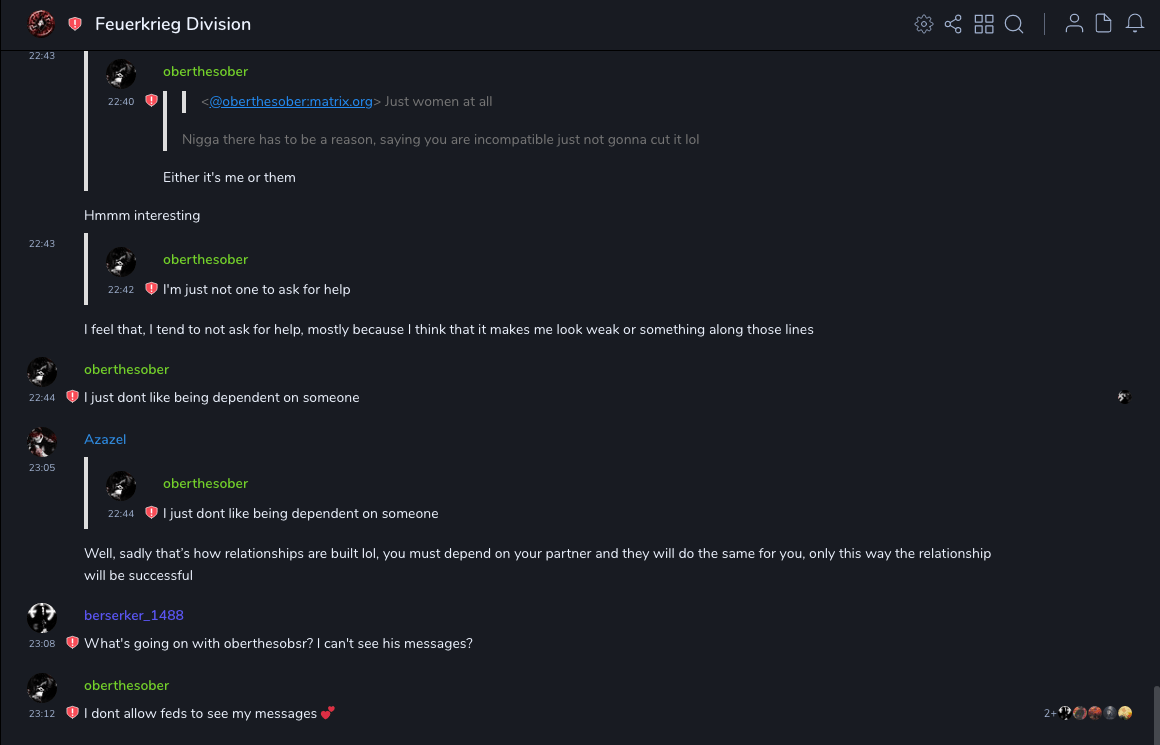Click the share room icon
Screen dimensions: 1160x745
[953, 24]
